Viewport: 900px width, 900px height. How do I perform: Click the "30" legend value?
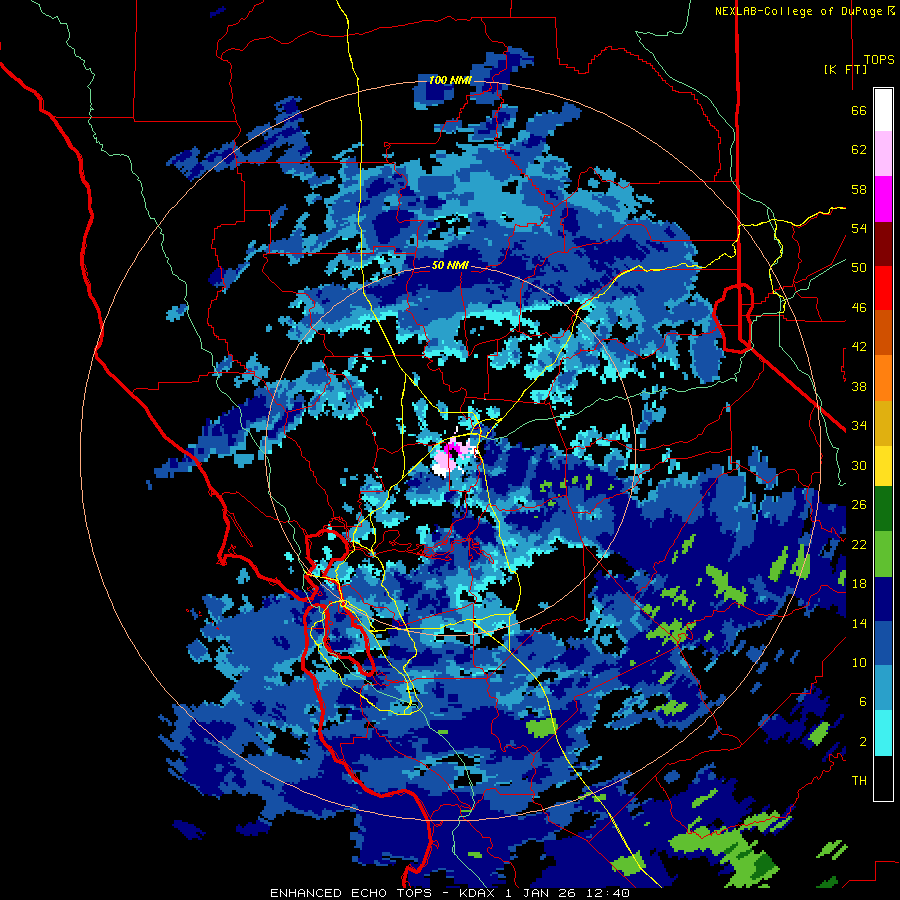(859, 465)
